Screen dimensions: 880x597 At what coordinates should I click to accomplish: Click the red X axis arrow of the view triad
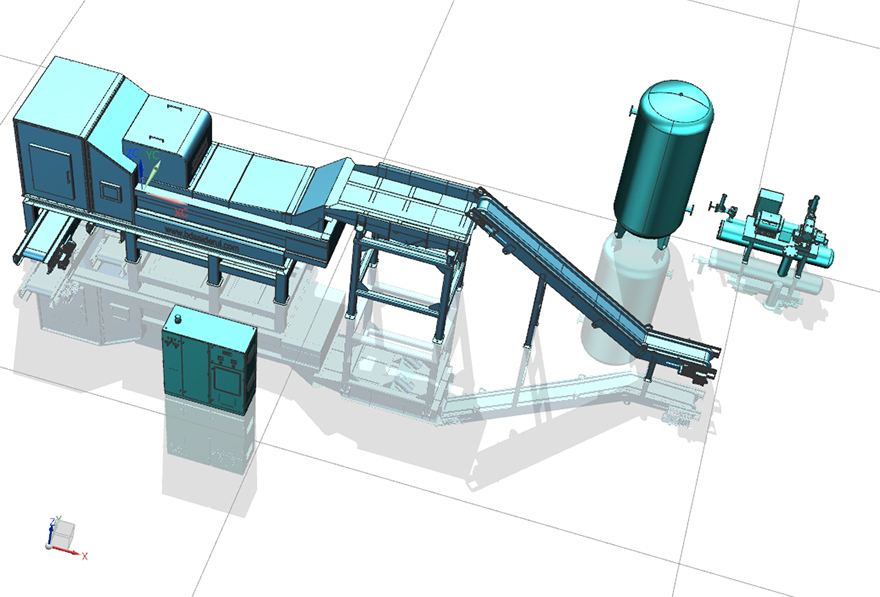pos(74,552)
